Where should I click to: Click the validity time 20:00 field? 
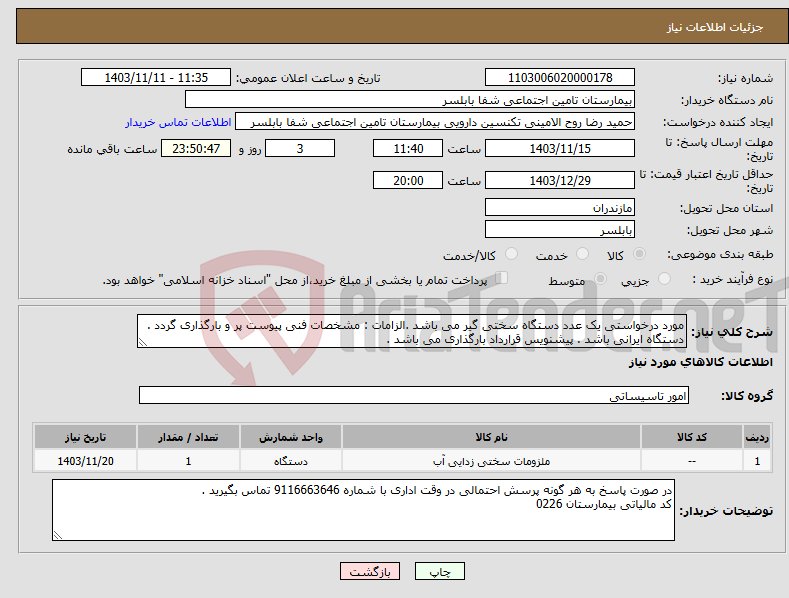(x=408, y=180)
